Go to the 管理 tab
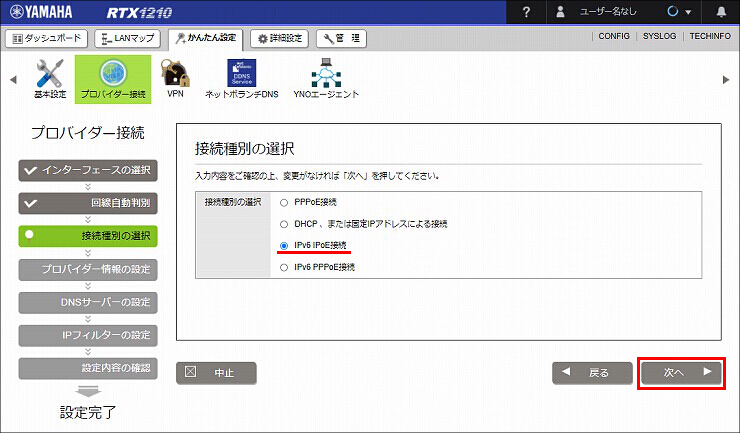Image resolution: width=740 pixels, height=433 pixels. click(341, 38)
